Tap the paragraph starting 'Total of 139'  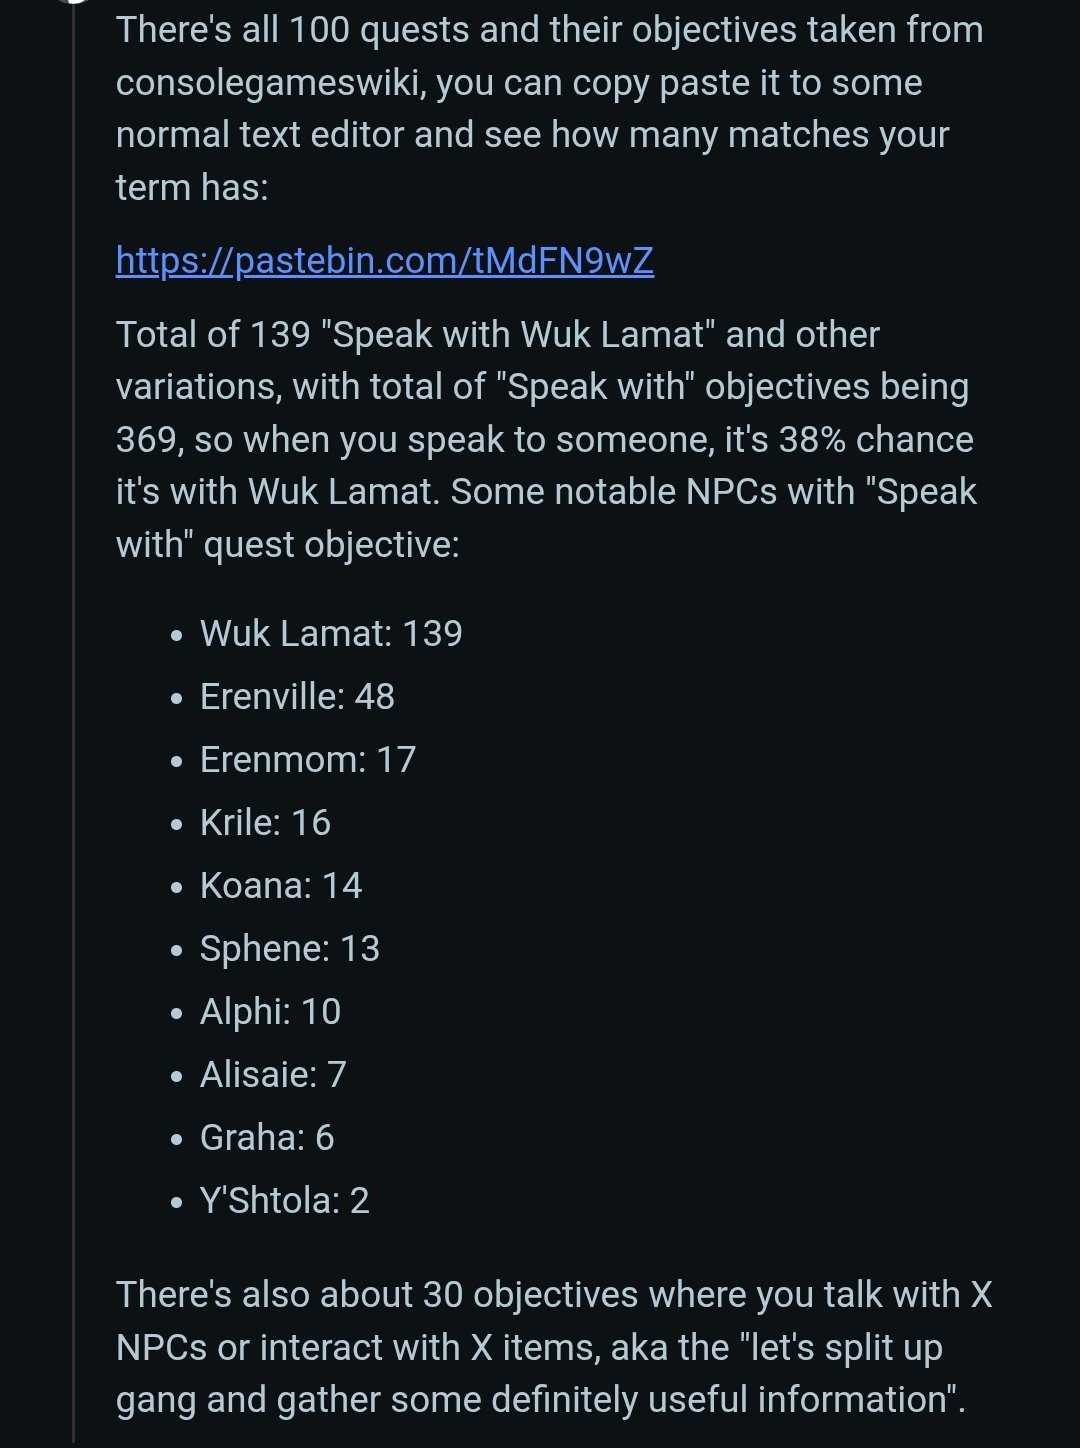[547, 439]
